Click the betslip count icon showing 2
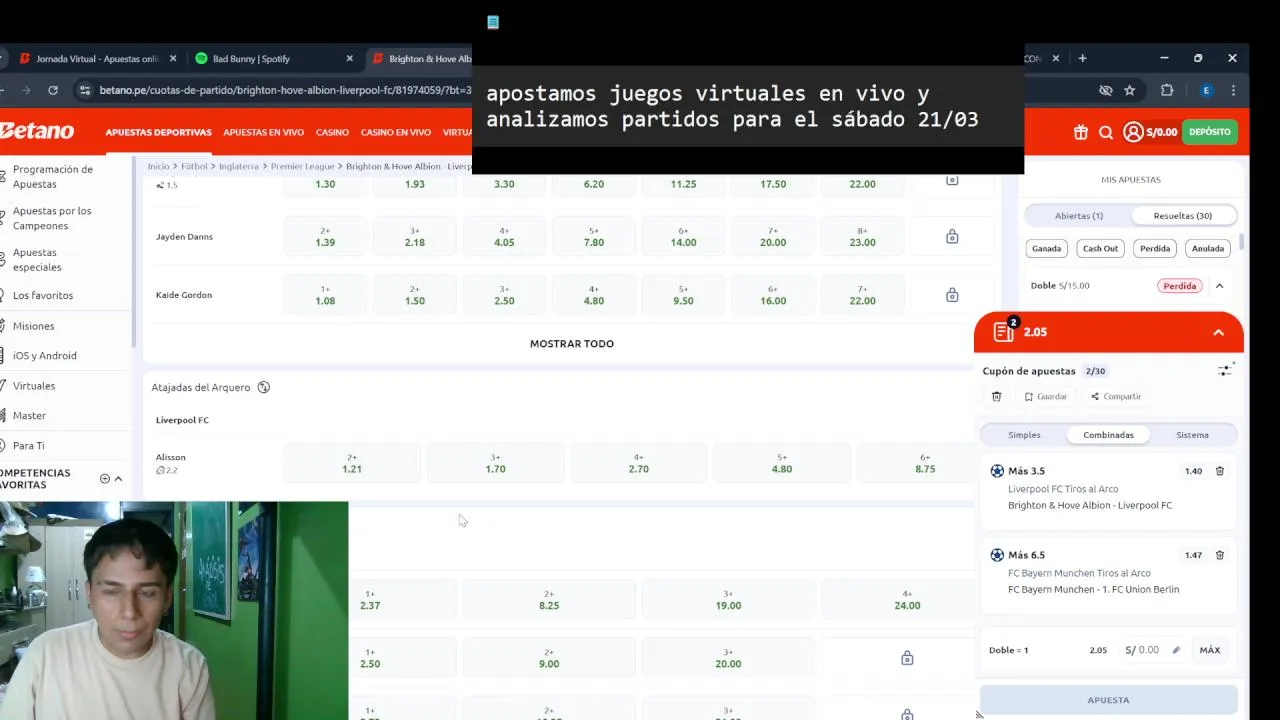 (x=1004, y=331)
